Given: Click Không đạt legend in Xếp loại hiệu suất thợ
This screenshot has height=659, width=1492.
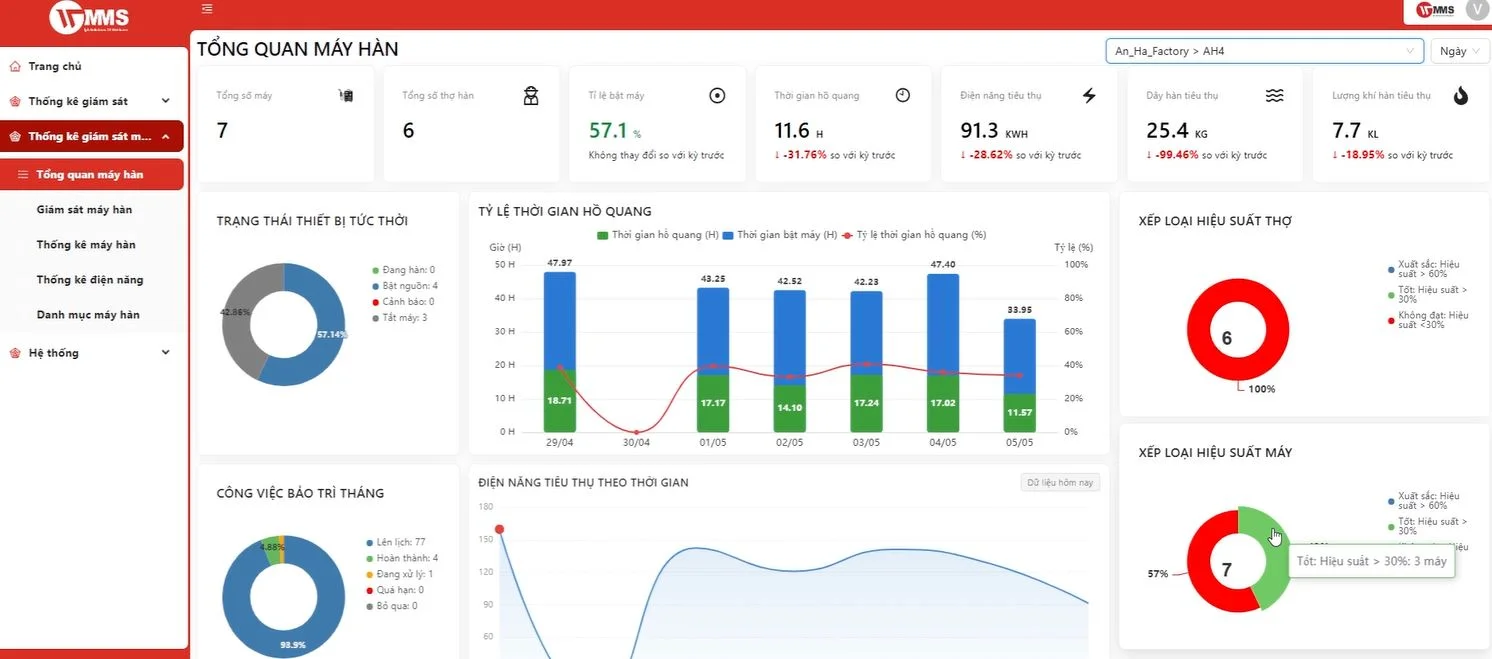Looking at the screenshot, I should pos(1428,320).
